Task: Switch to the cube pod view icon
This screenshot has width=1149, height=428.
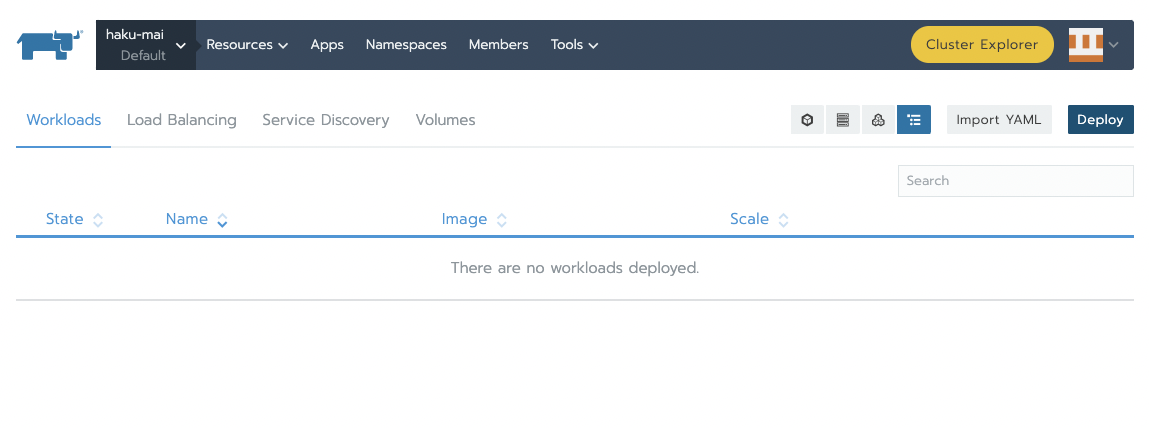Action: point(808,119)
